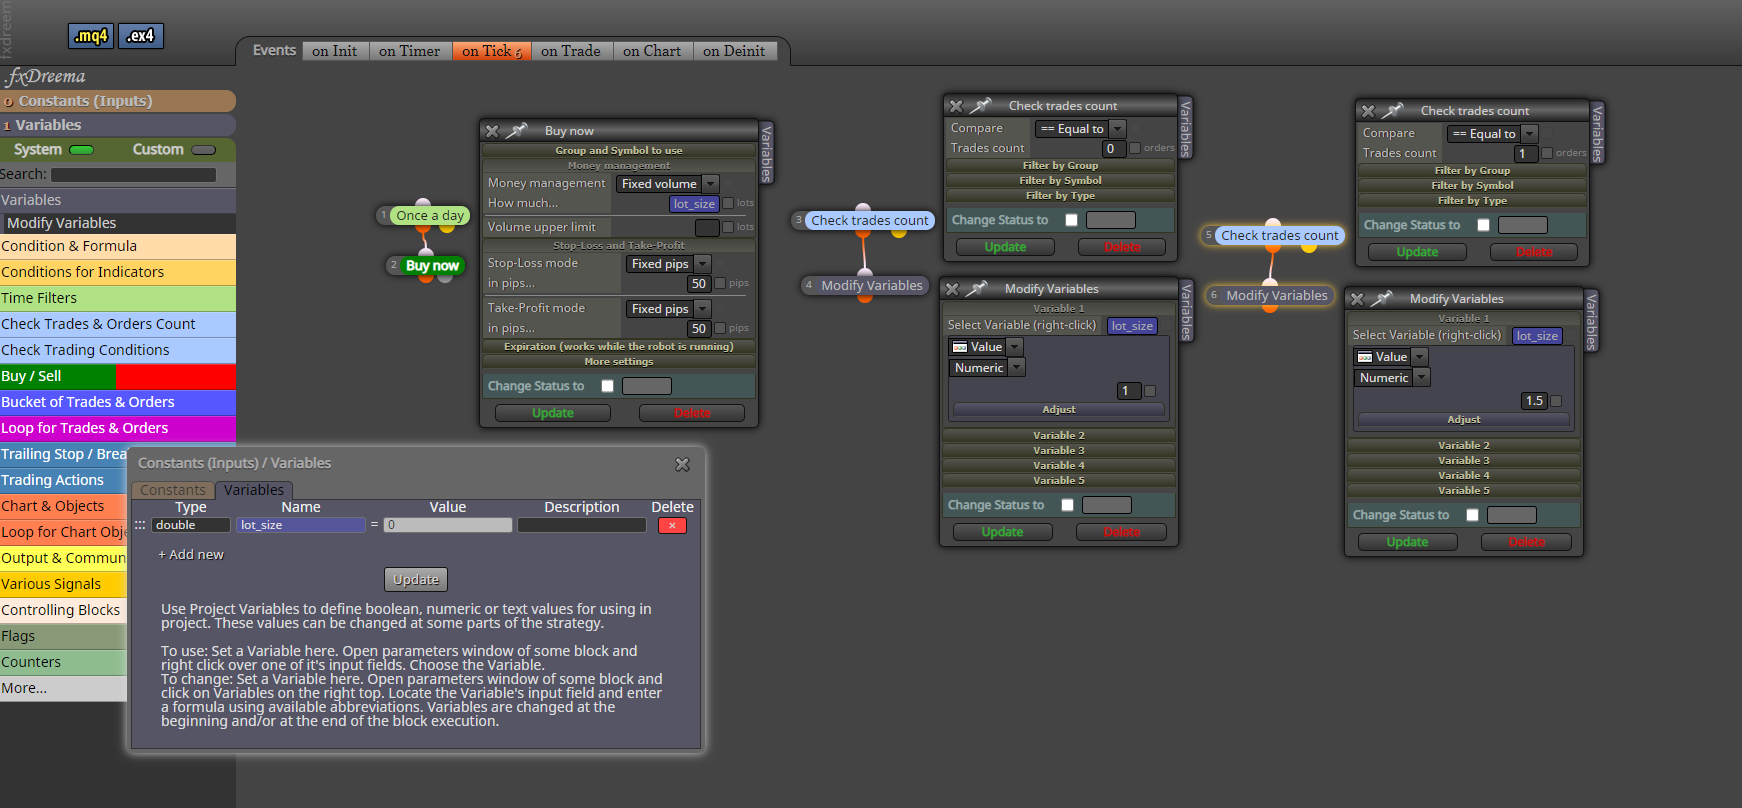Click red delete icon for lot_size variable
The image size is (1742, 808).
pos(672,525)
